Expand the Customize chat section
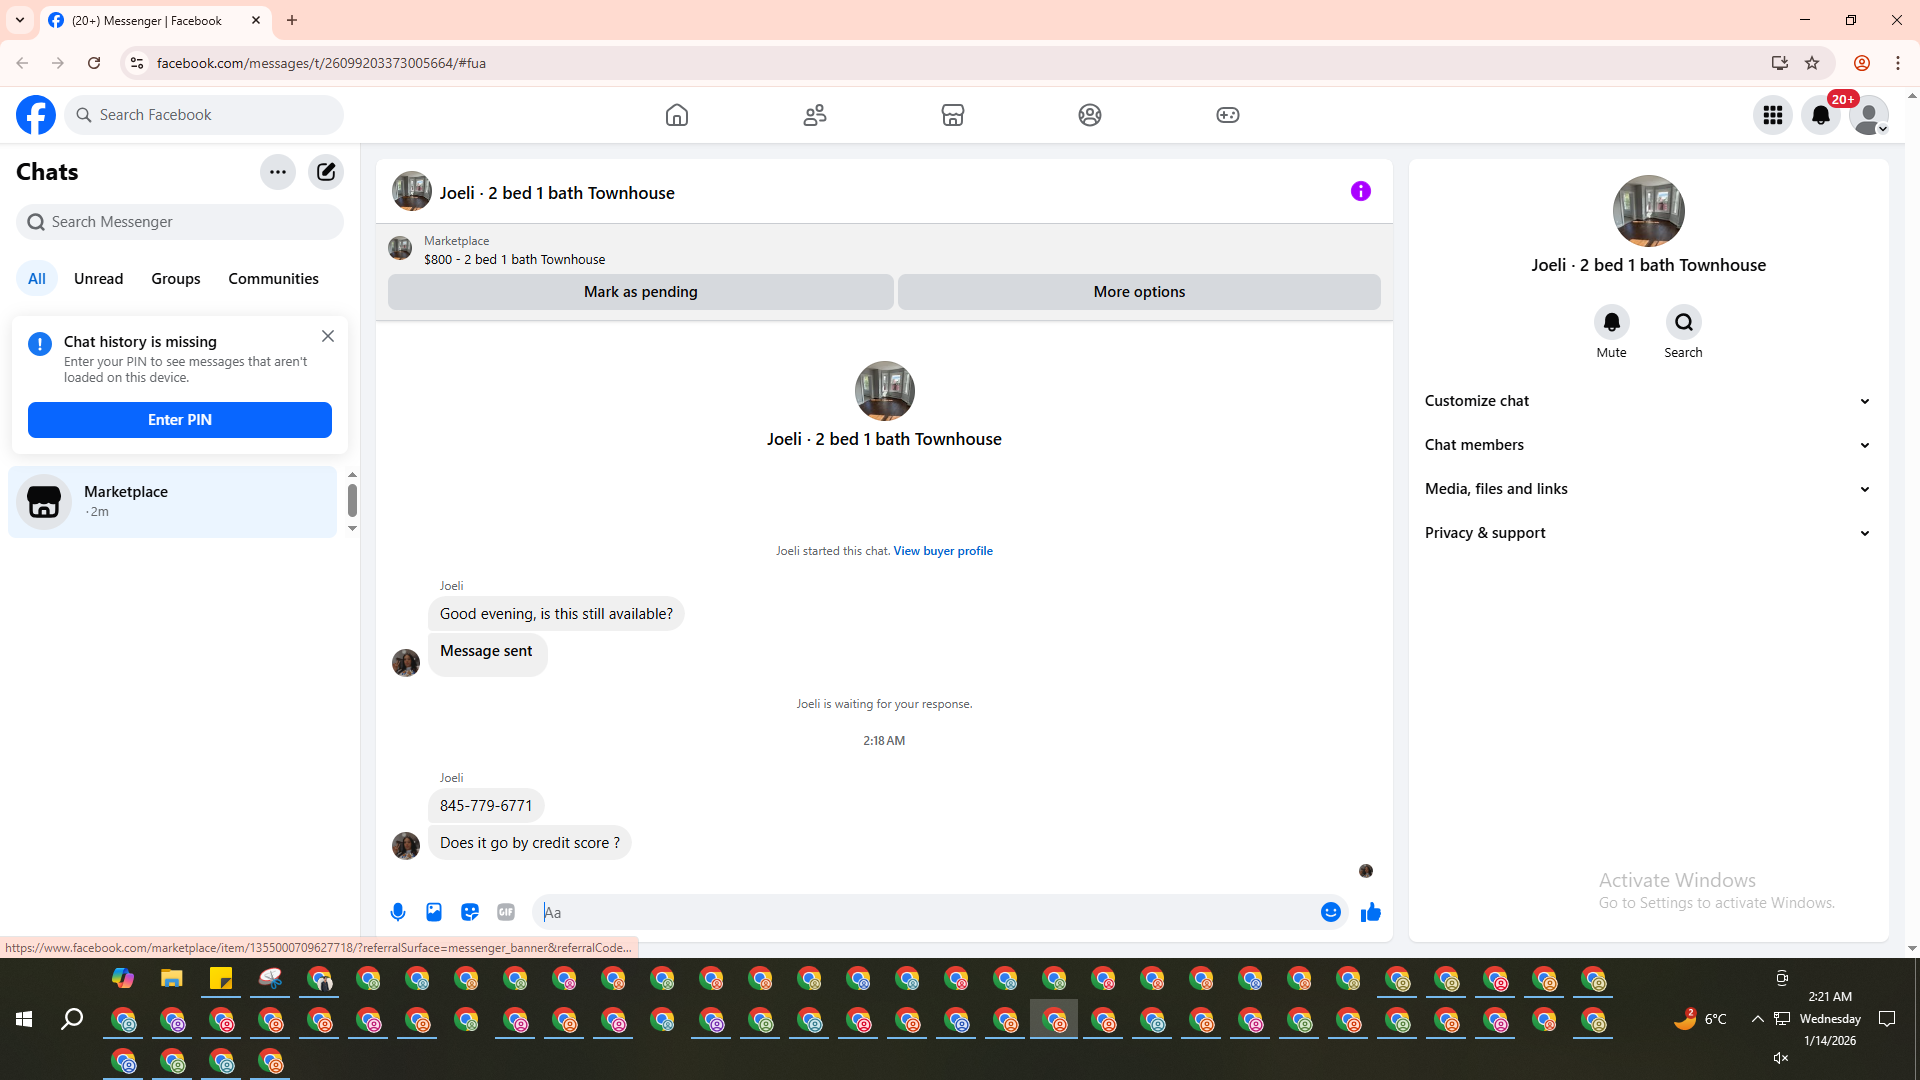The width and height of the screenshot is (1920, 1080). pos(1647,401)
